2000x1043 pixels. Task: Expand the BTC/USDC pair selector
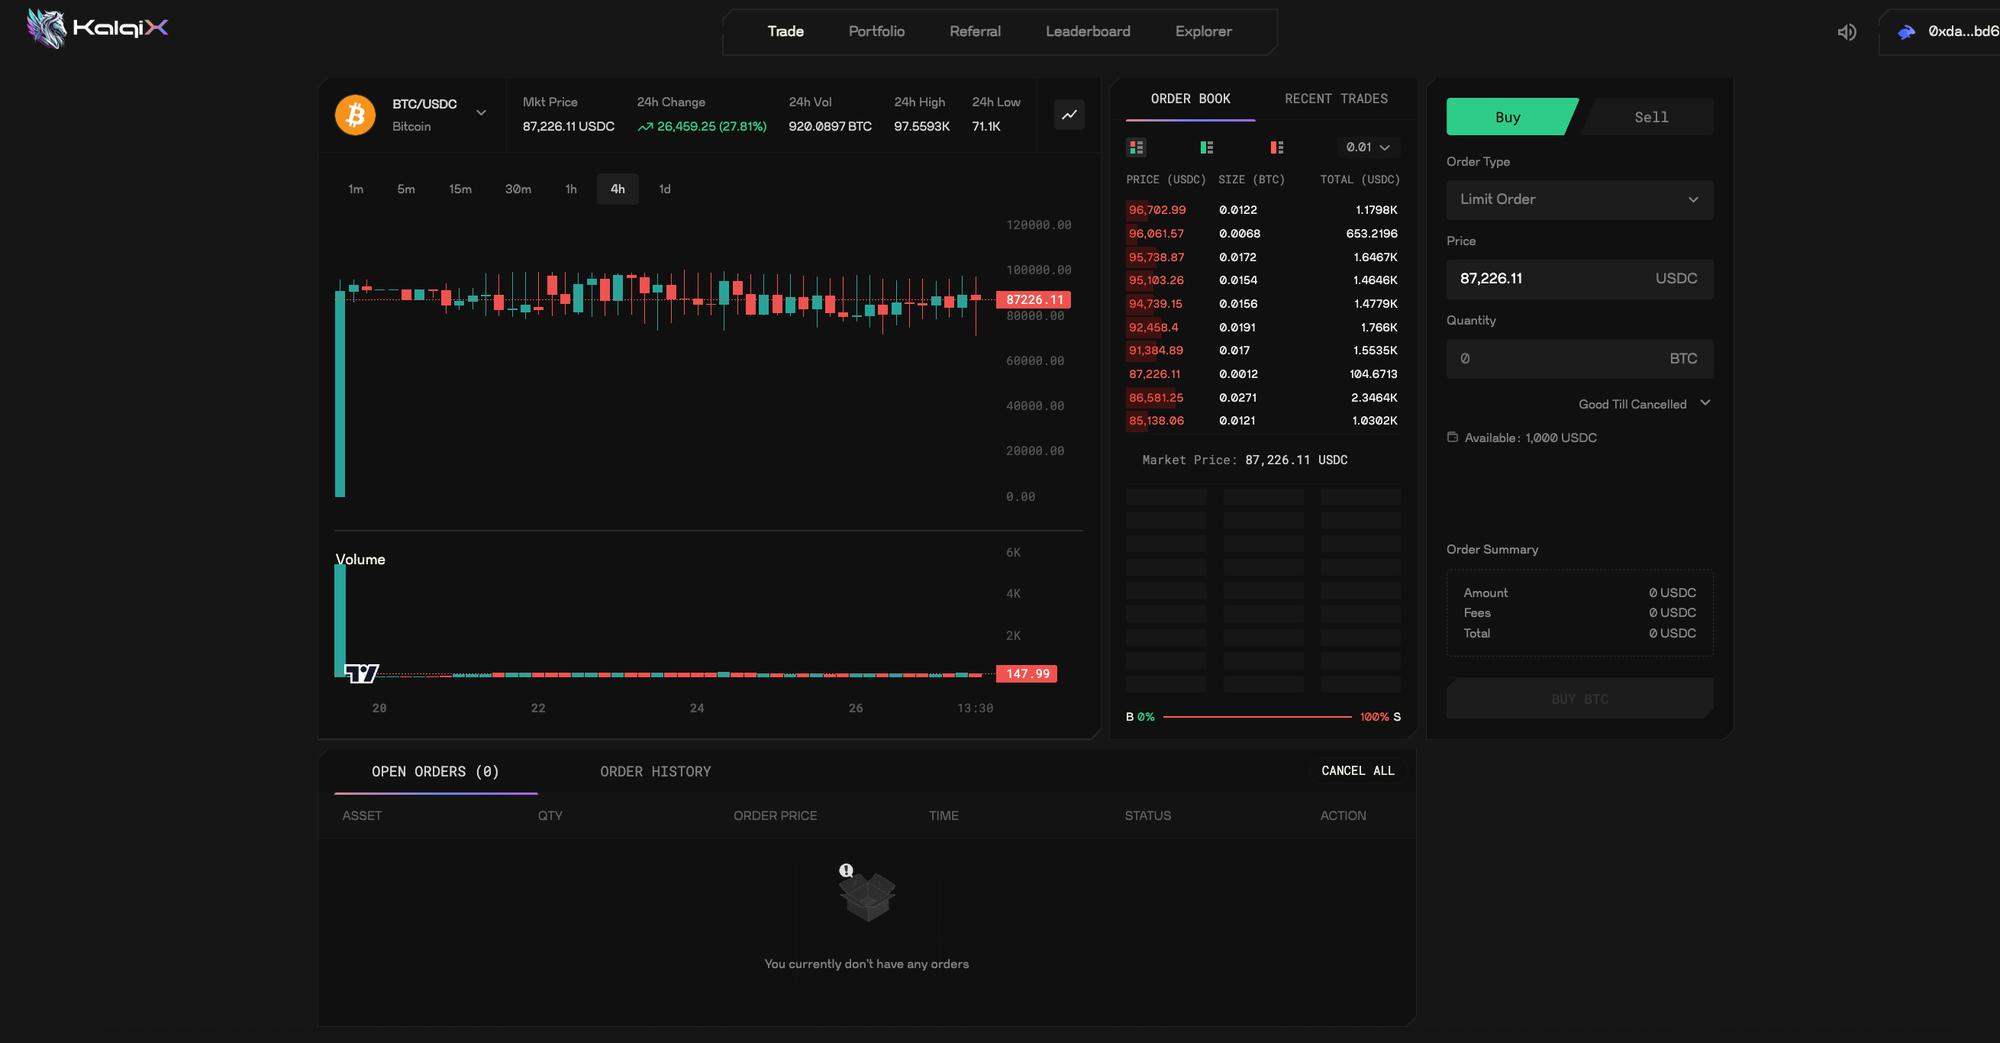(x=481, y=113)
